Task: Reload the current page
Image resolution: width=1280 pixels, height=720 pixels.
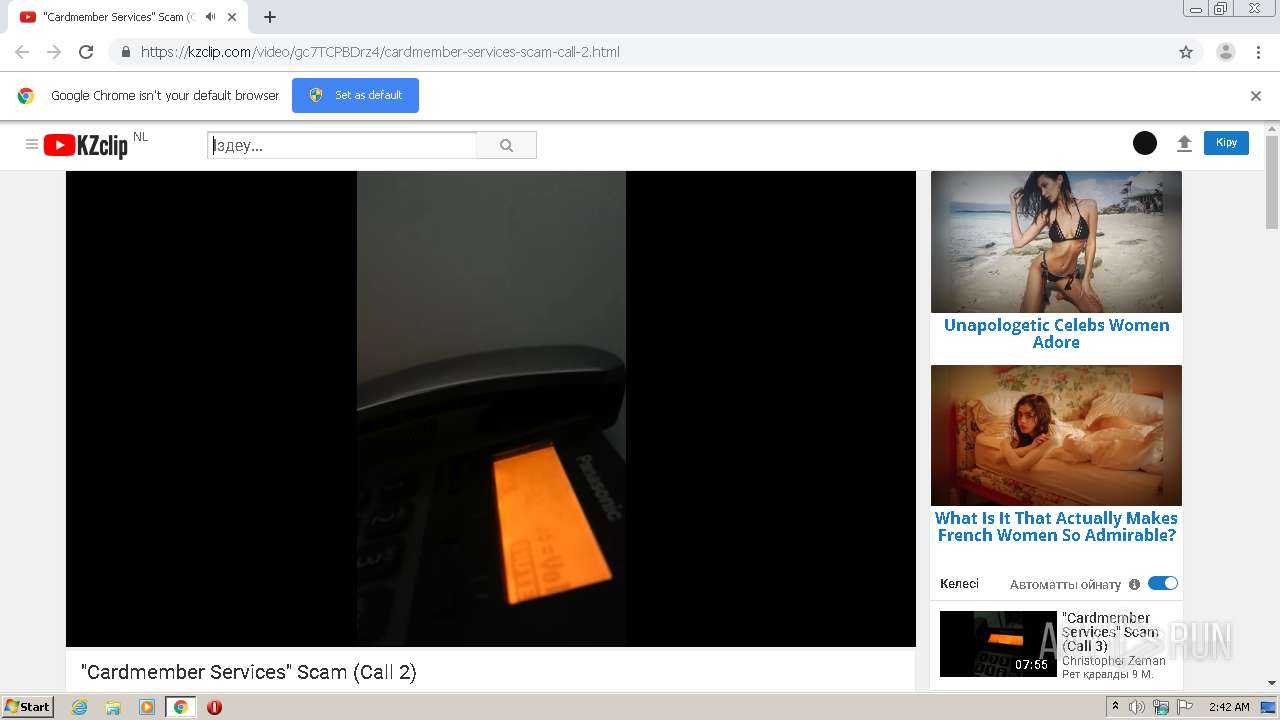Action: pos(86,52)
